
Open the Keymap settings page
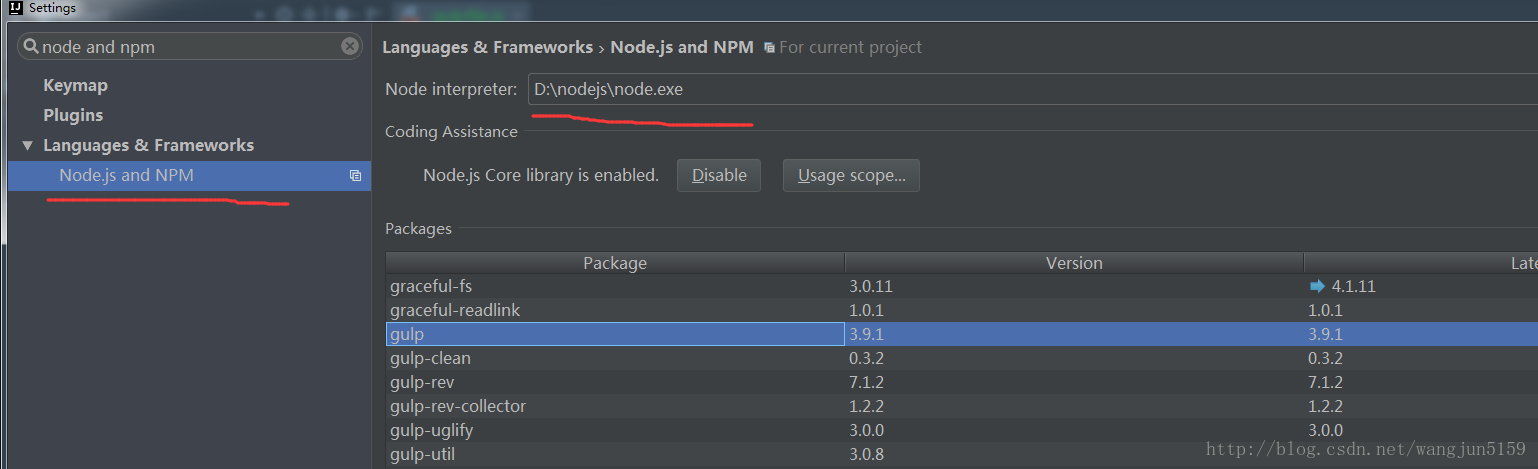[75, 86]
